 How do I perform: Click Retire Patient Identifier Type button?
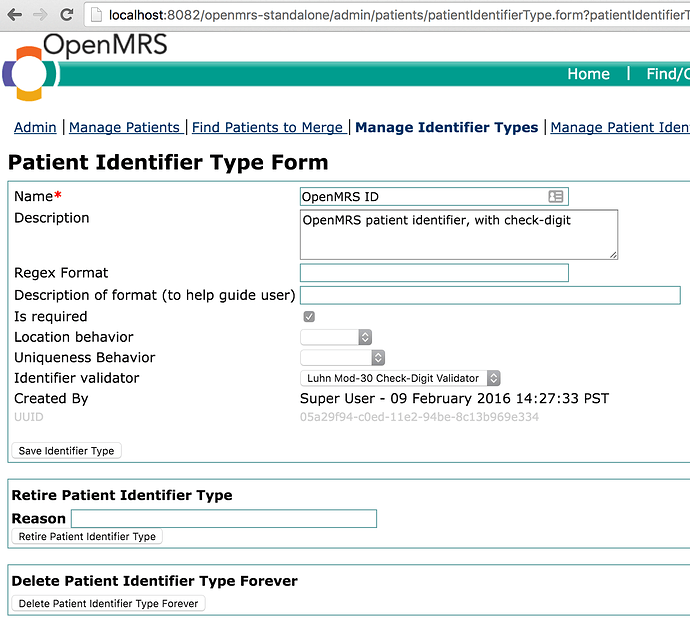tap(87, 537)
